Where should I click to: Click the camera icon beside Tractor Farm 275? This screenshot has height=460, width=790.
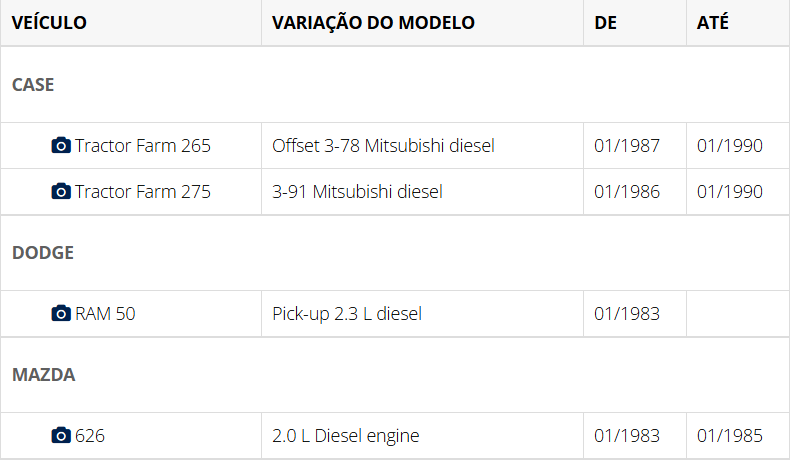(x=61, y=192)
